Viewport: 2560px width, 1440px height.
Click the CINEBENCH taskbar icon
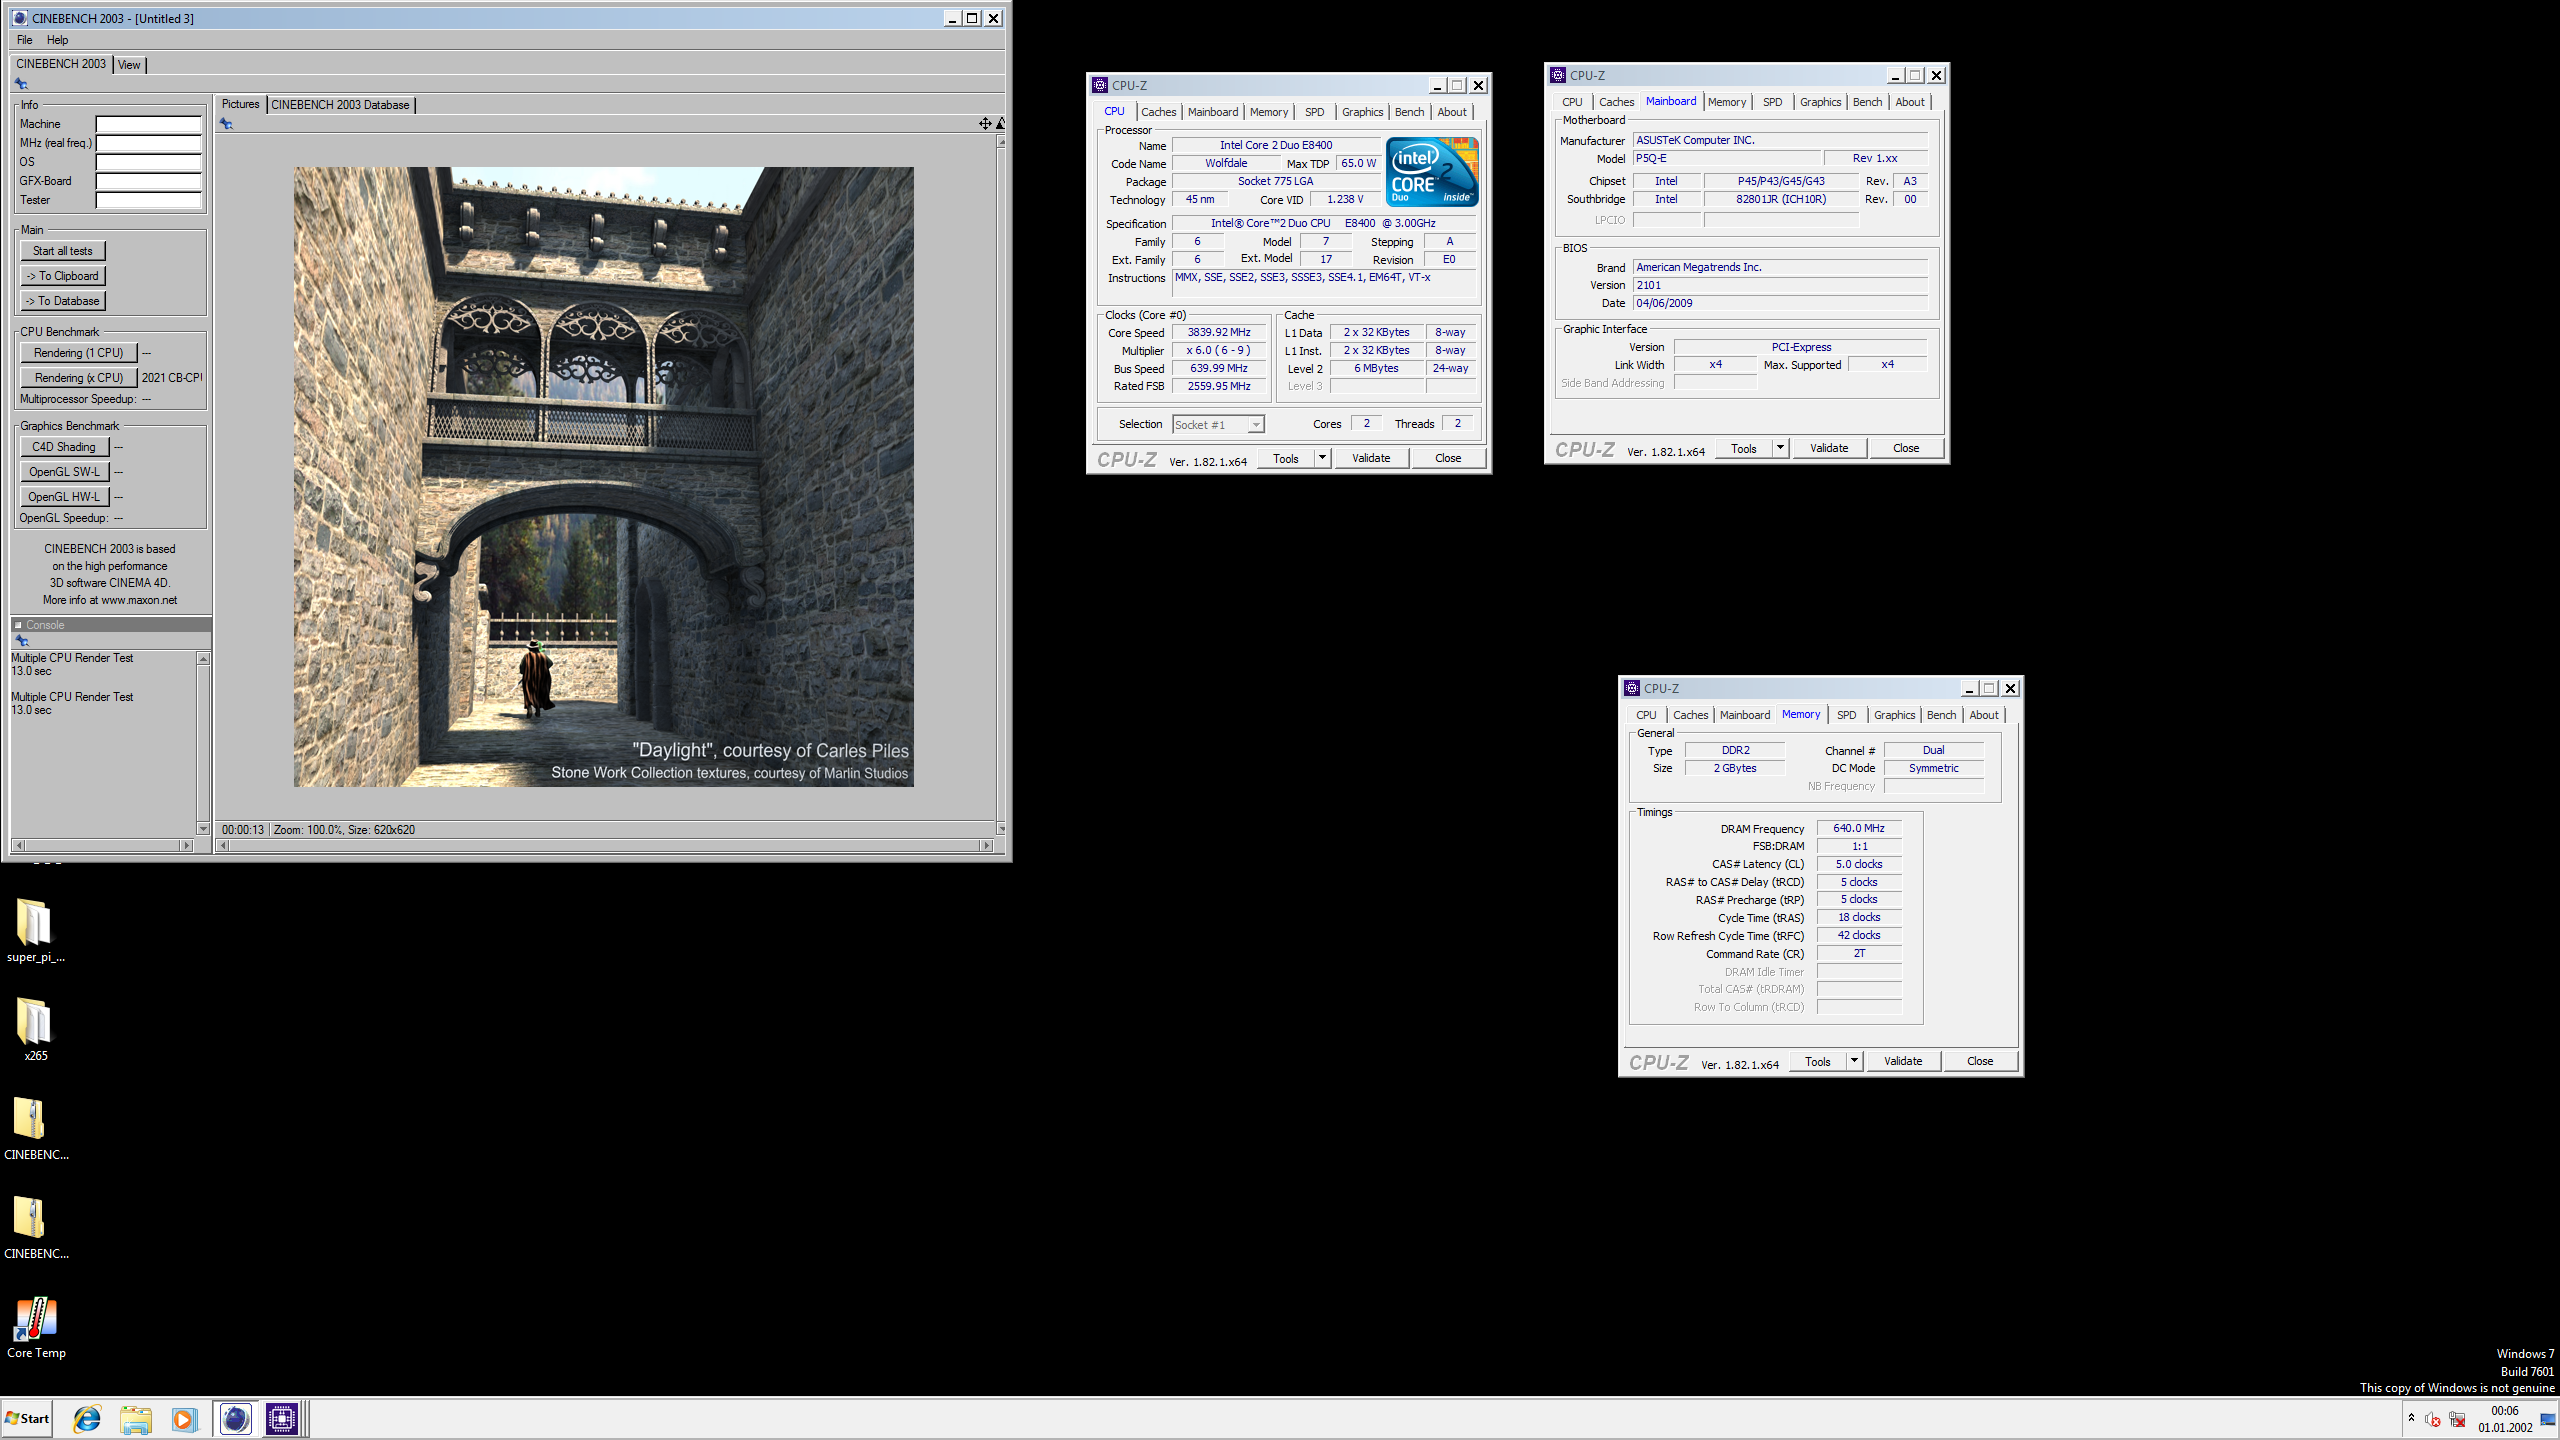(x=235, y=1419)
